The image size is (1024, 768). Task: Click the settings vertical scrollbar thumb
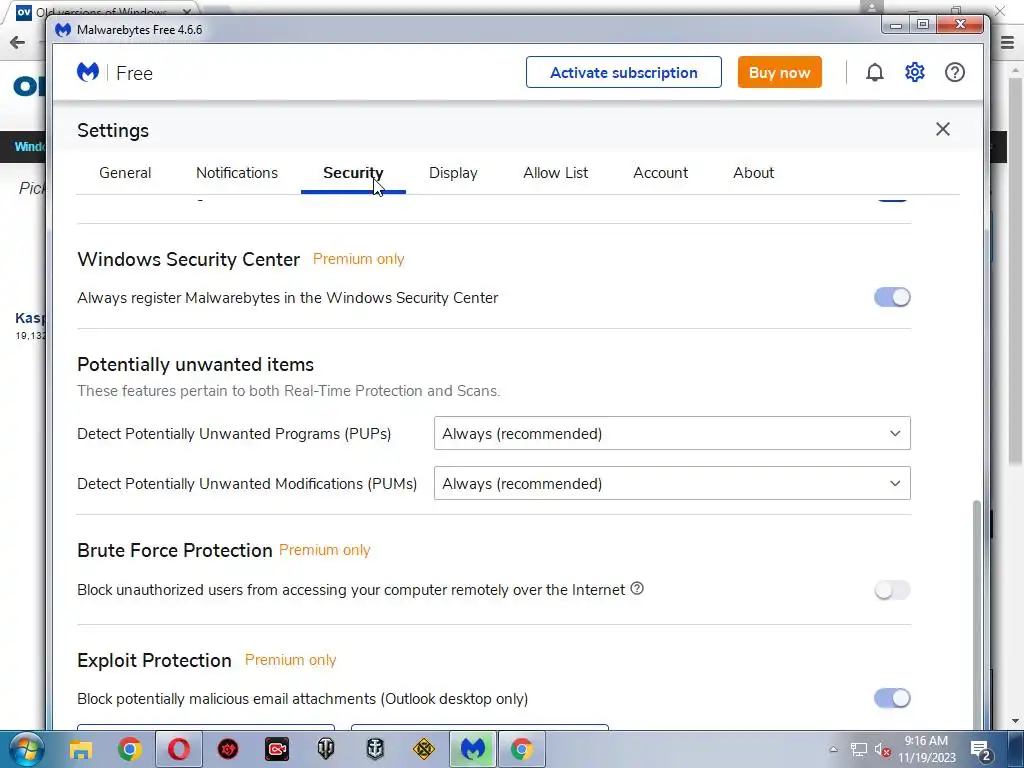pos(977,614)
